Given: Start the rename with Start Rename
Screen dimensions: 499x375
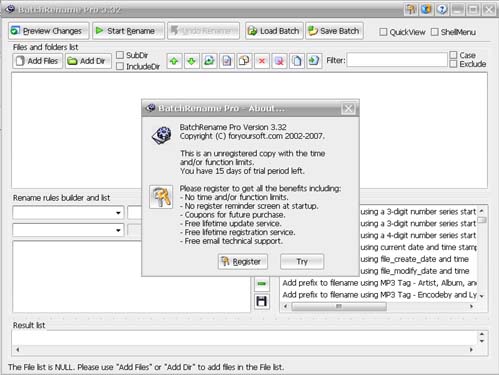Looking at the screenshot, I should pyautogui.click(x=128, y=31).
